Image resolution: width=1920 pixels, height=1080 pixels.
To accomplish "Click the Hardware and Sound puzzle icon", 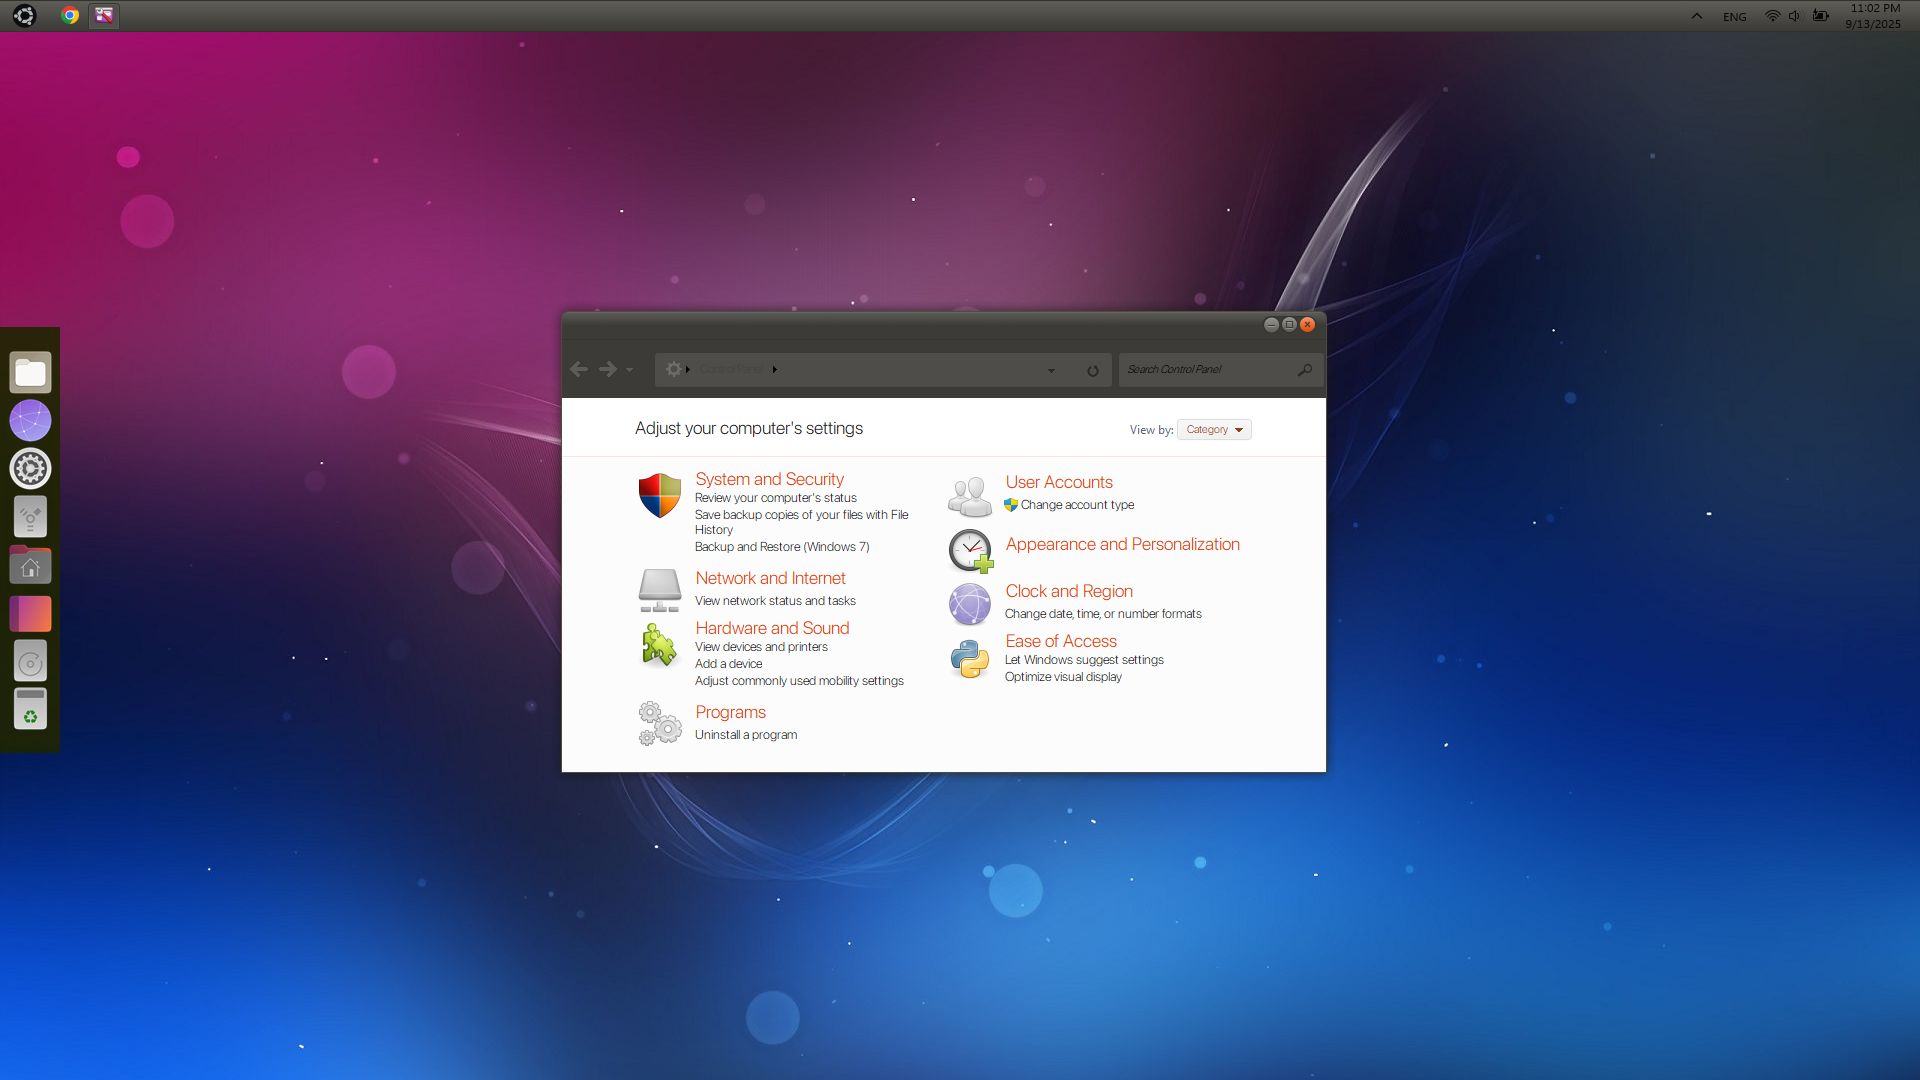I will (x=659, y=645).
